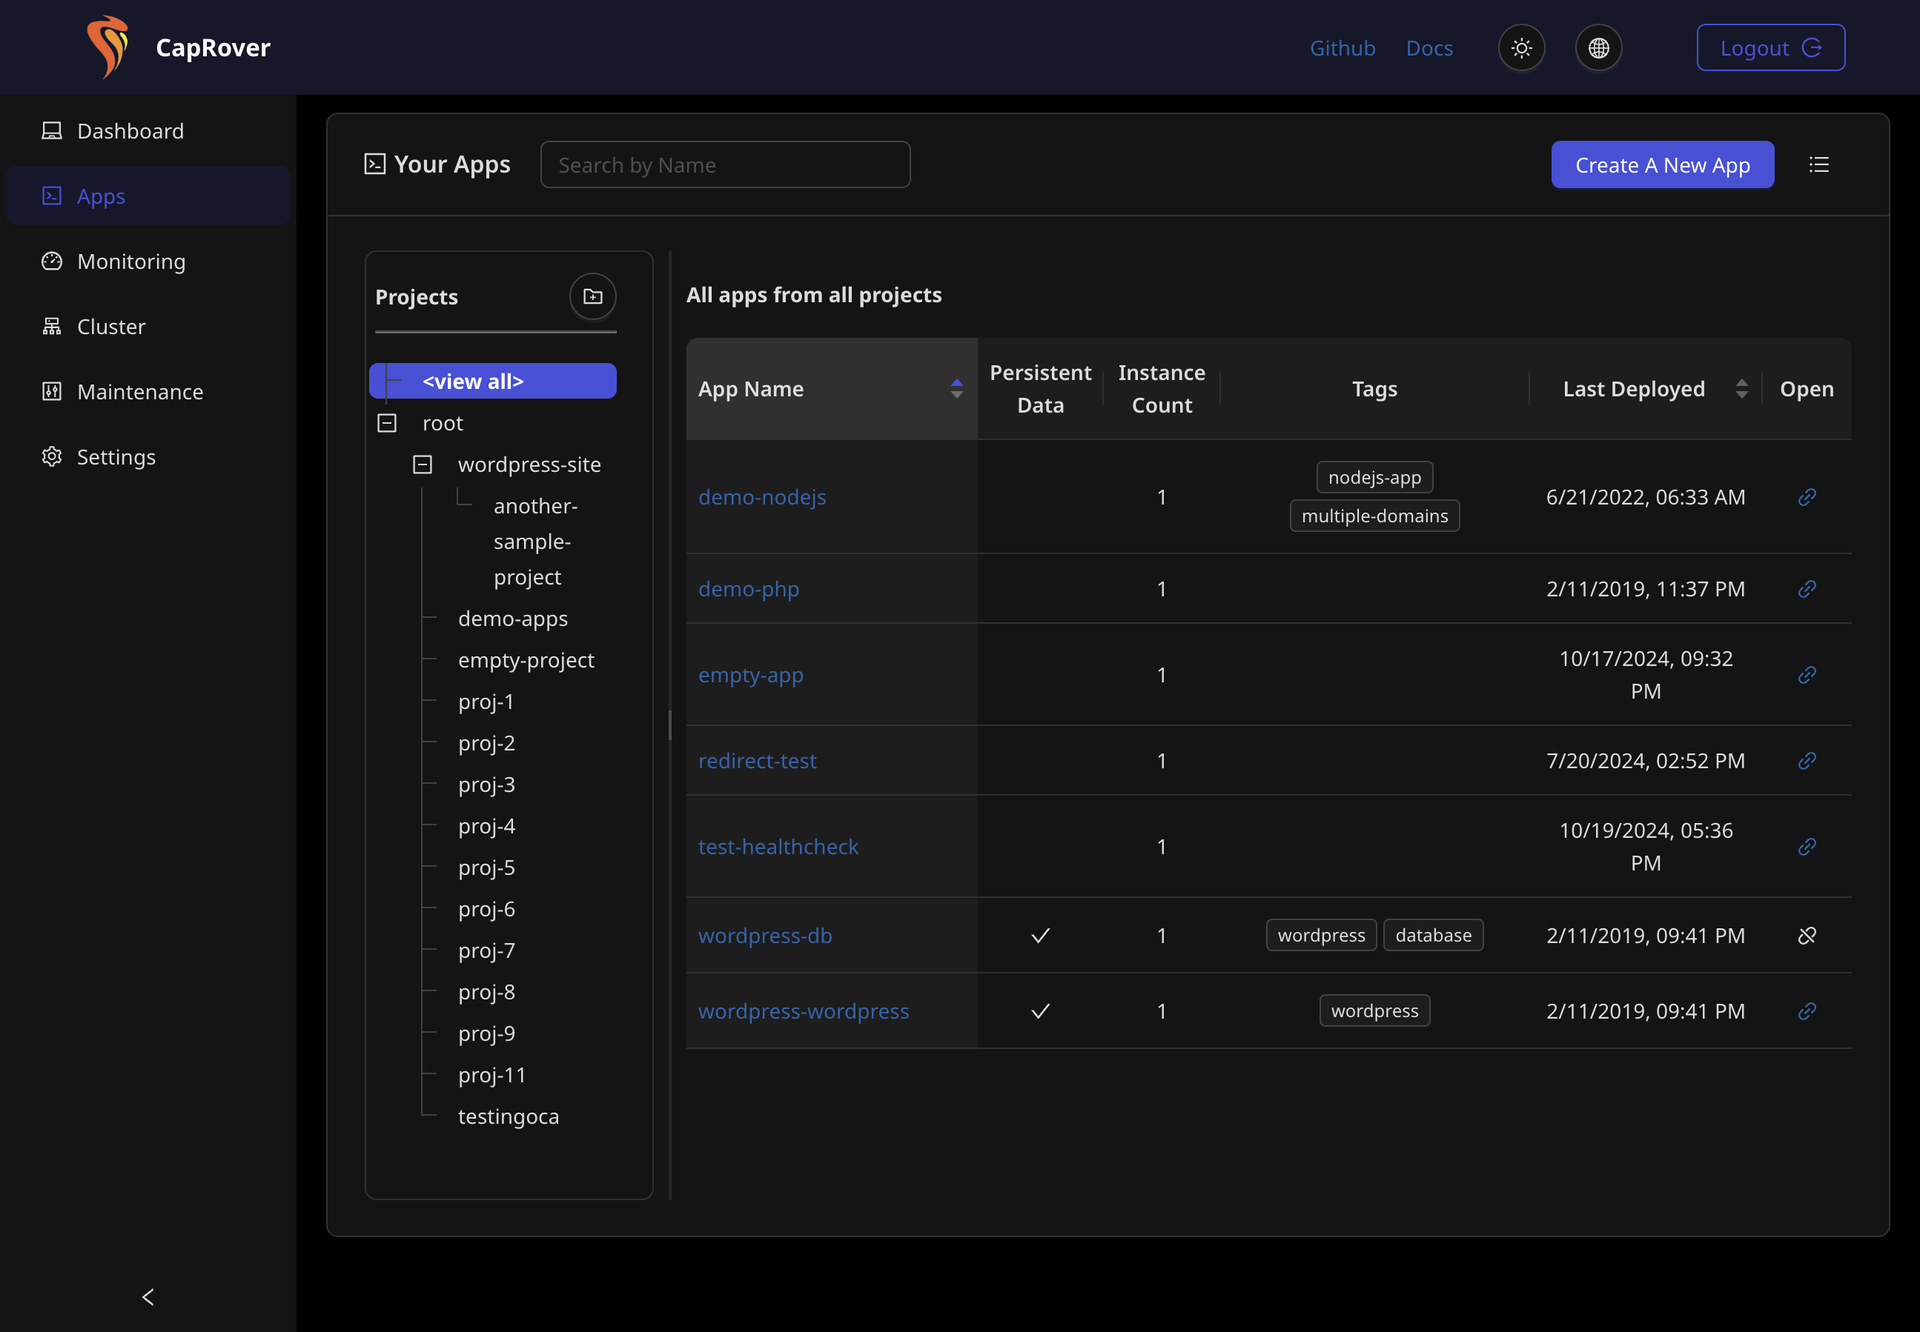Screen dimensions: 1920x1332
Task: Open the list view options icon
Action: (x=1818, y=165)
